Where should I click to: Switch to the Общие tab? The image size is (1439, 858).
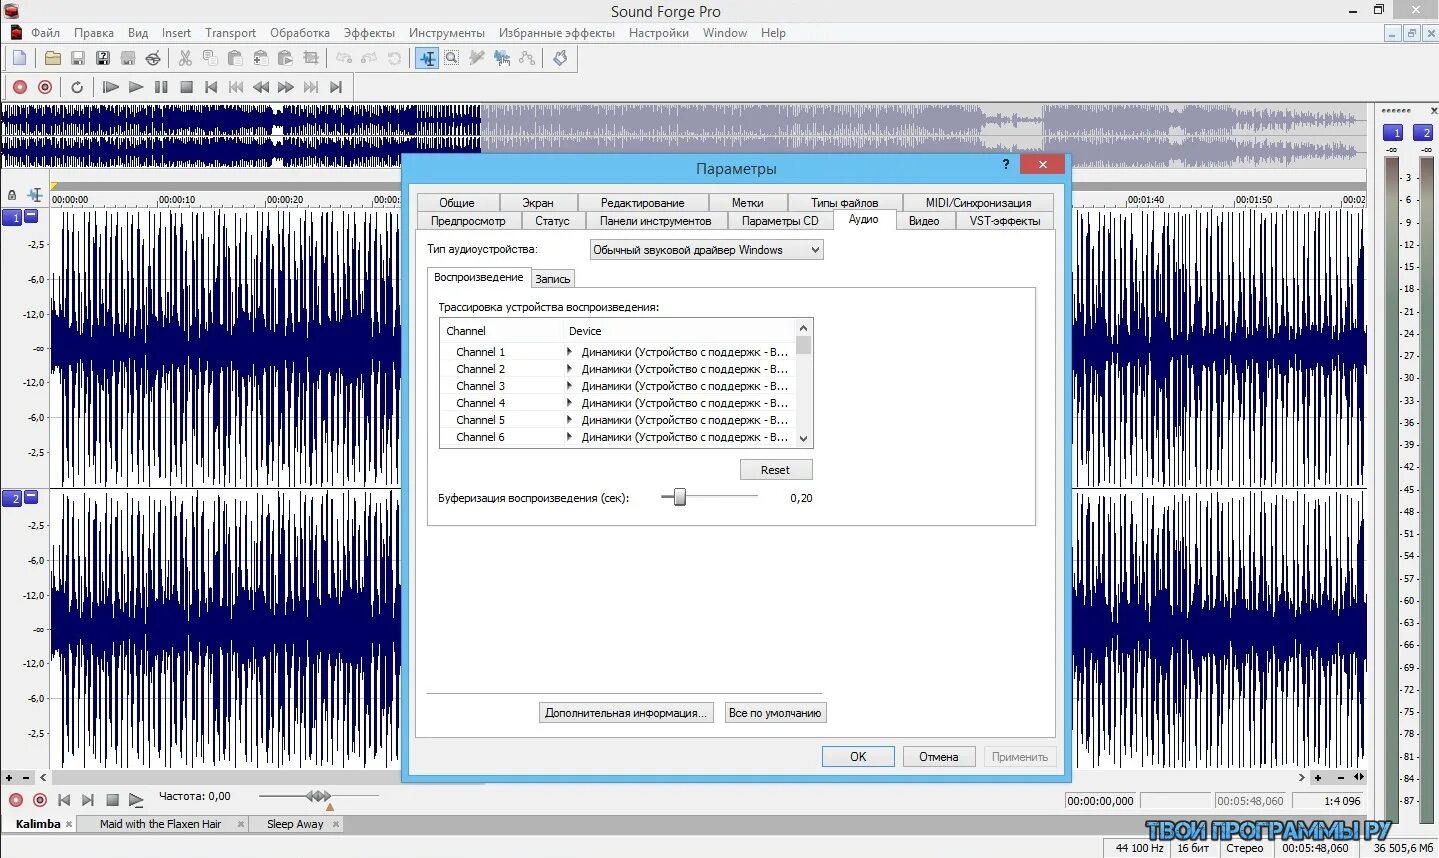[x=457, y=202]
